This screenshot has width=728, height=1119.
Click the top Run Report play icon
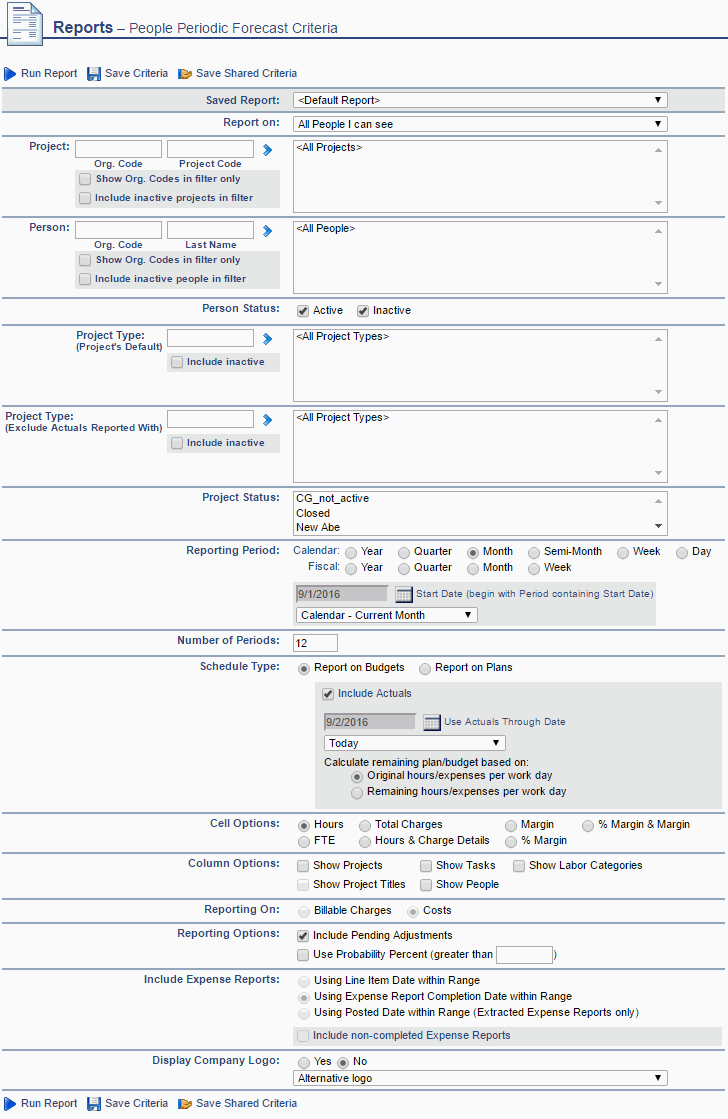[10, 74]
